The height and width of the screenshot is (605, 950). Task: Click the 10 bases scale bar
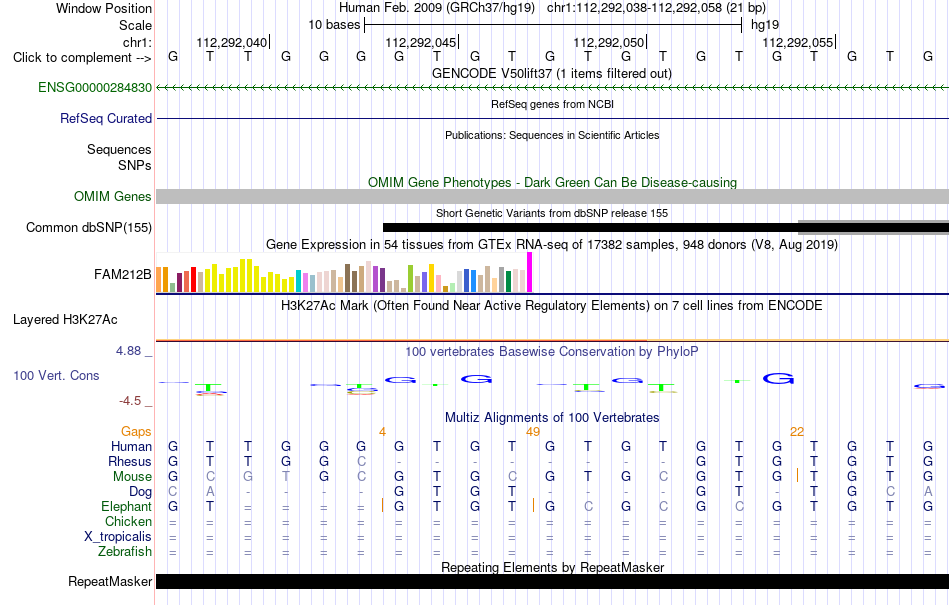pyautogui.click(x=553, y=25)
